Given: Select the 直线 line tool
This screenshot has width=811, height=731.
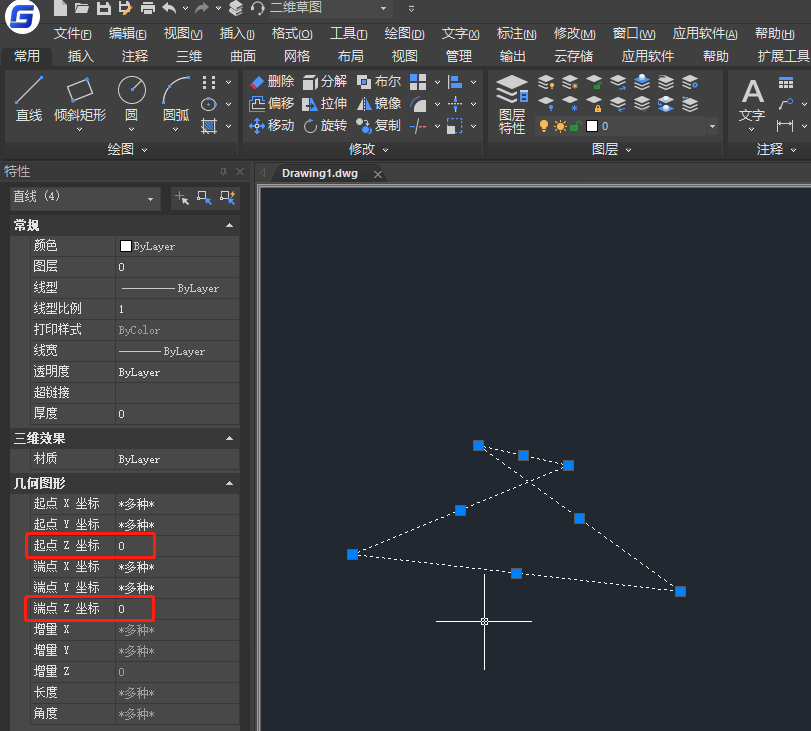Looking at the screenshot, I should 28,99.
